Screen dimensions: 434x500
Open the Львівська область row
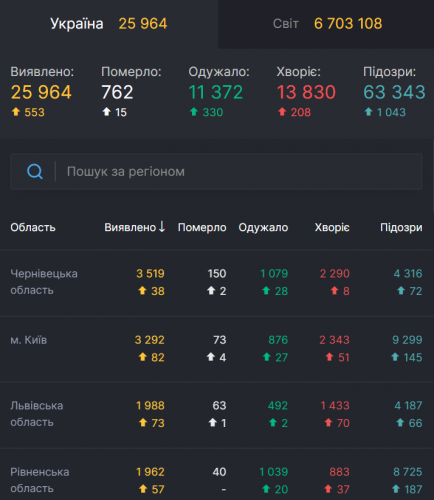[217, 415]
